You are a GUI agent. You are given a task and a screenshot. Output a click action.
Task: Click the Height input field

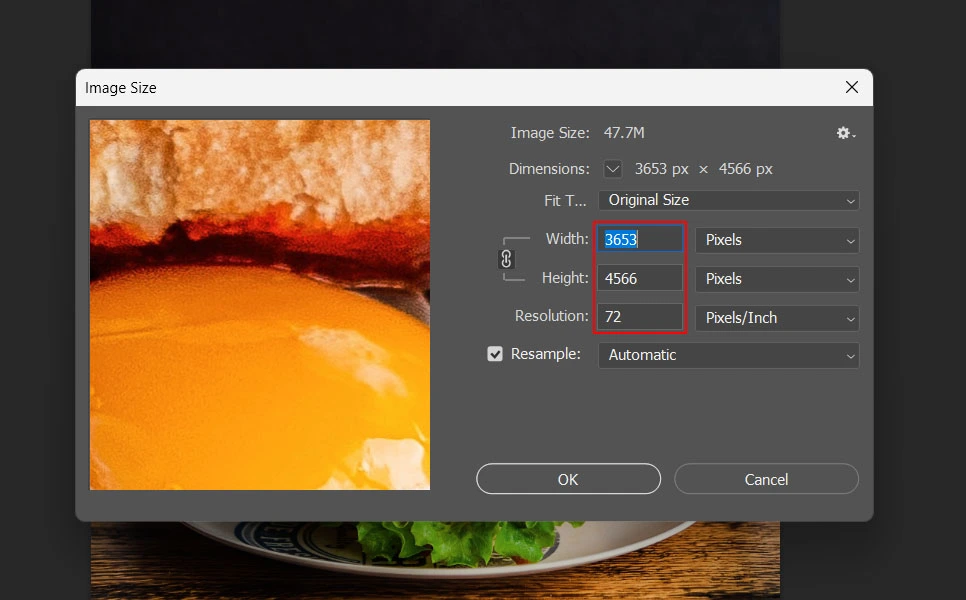639,278
